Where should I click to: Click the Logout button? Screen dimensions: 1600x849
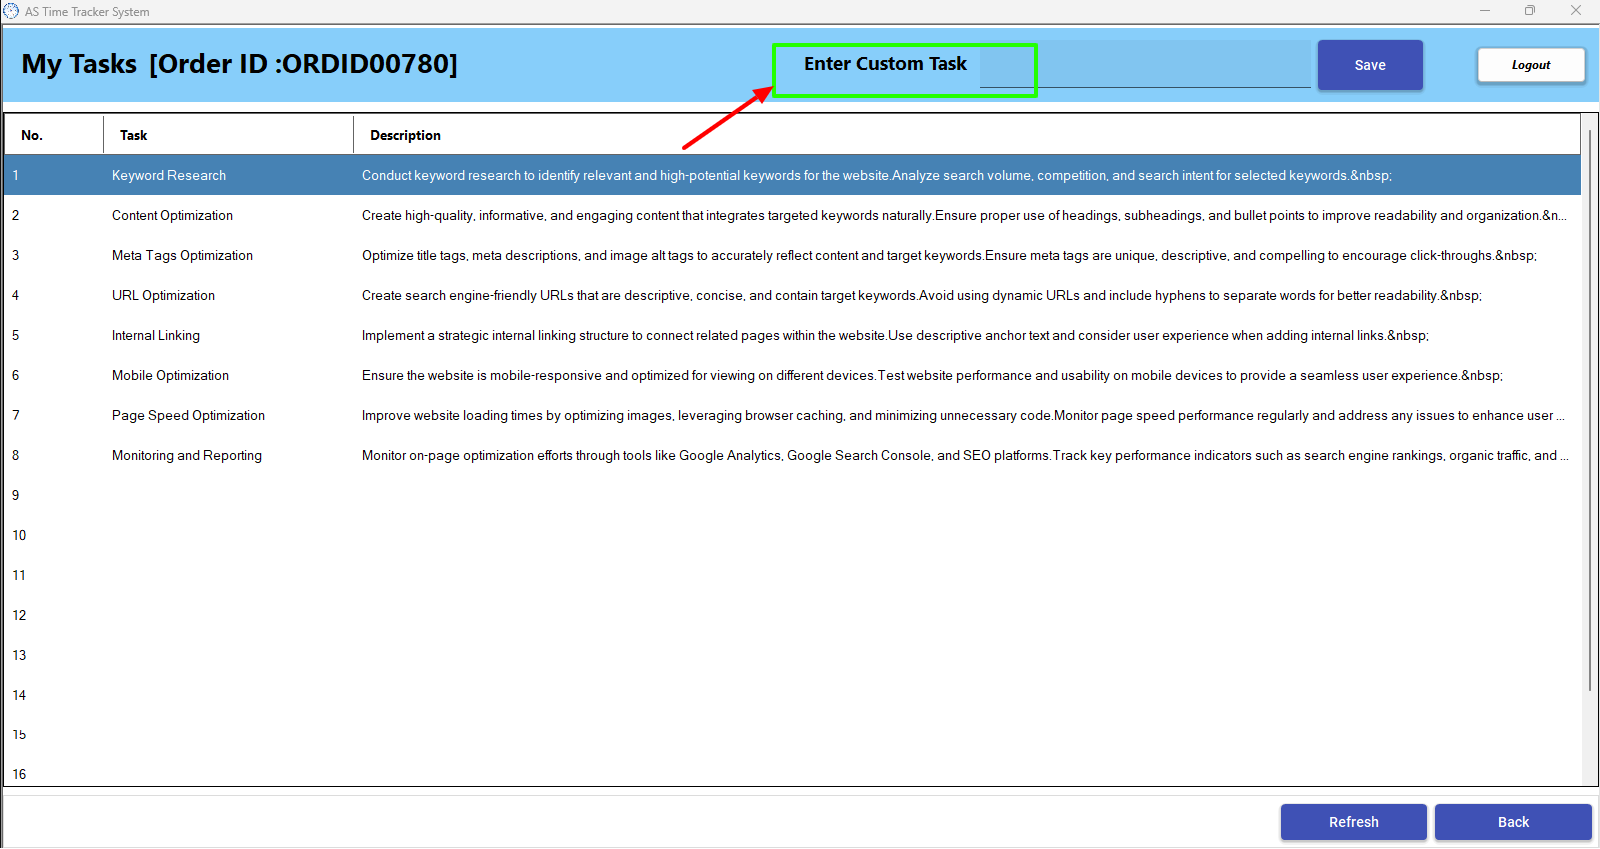pos(1531,65)
